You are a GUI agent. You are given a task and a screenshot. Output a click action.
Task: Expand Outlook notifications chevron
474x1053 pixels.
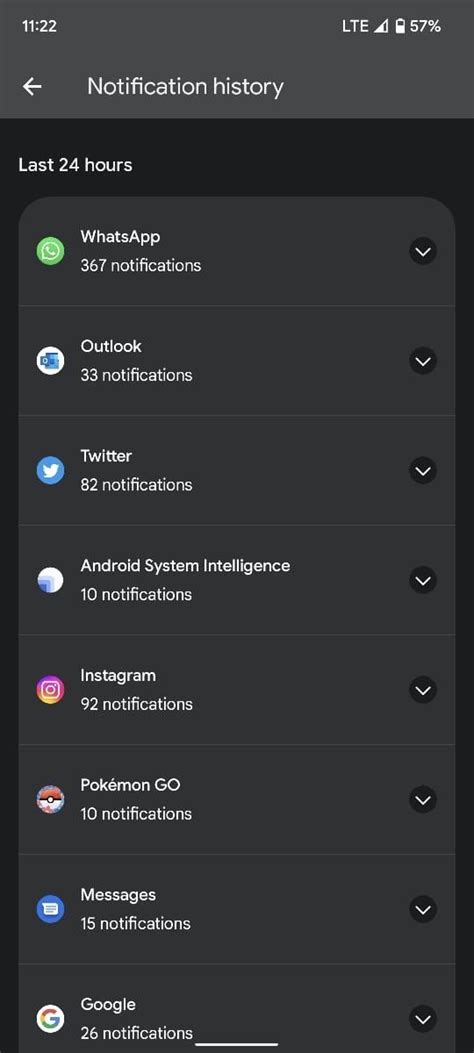[x=423, y=361]
